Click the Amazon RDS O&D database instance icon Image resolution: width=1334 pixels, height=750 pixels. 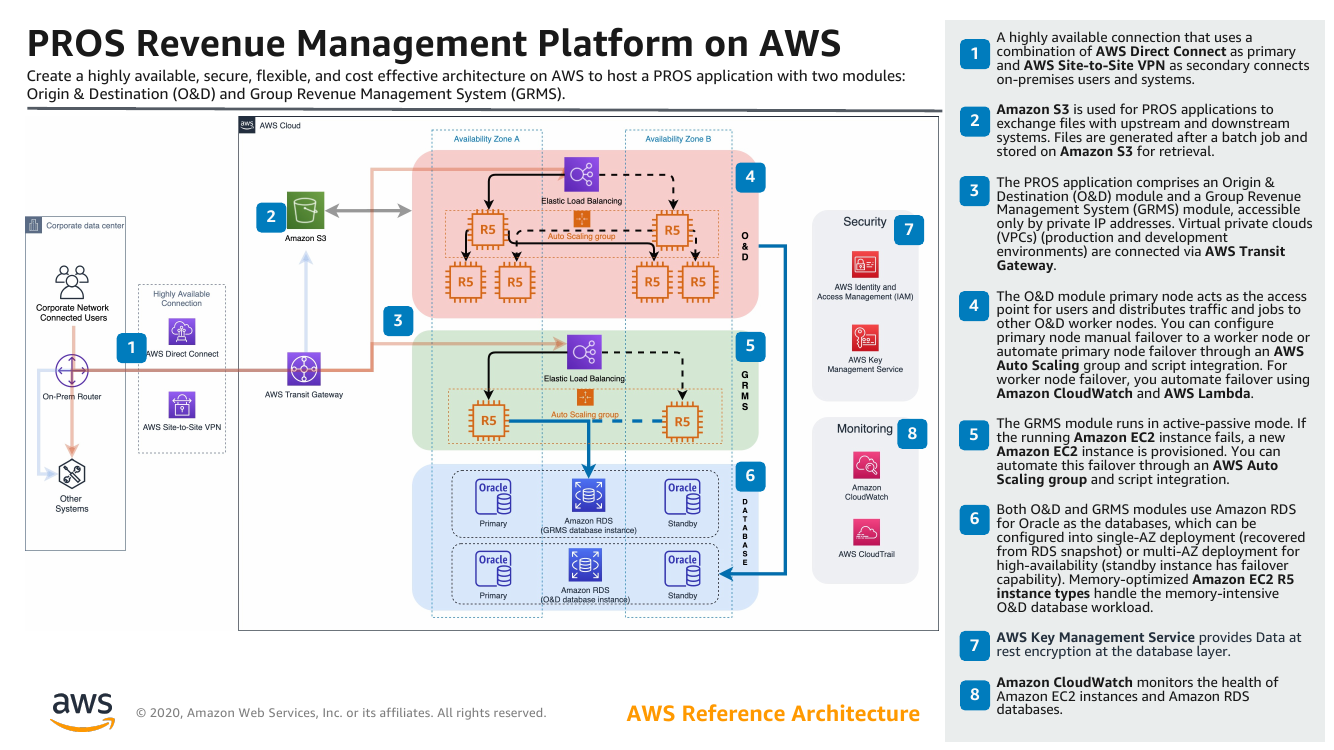pos(586,565)
